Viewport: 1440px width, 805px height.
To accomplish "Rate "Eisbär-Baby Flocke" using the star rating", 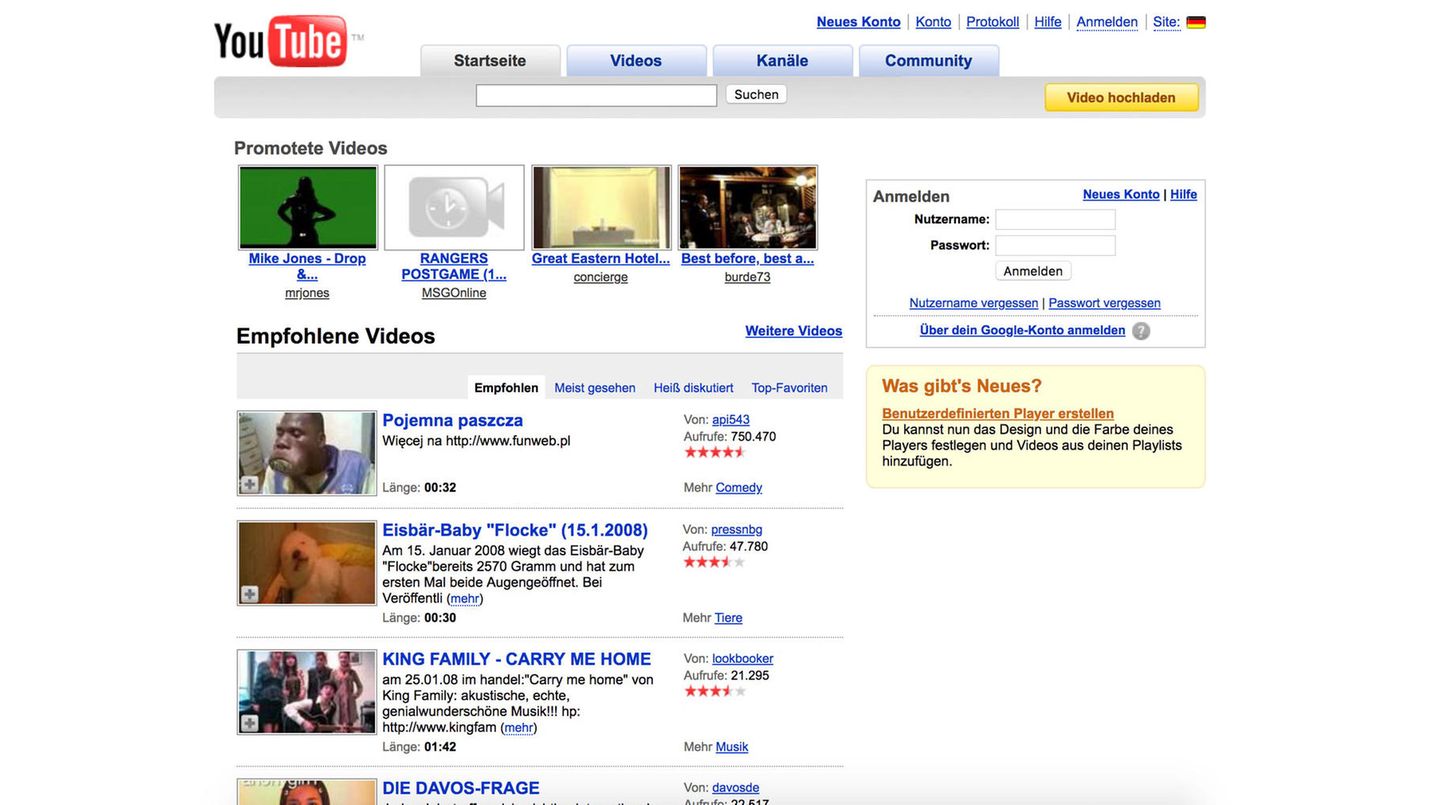I will tap(712, 560).
